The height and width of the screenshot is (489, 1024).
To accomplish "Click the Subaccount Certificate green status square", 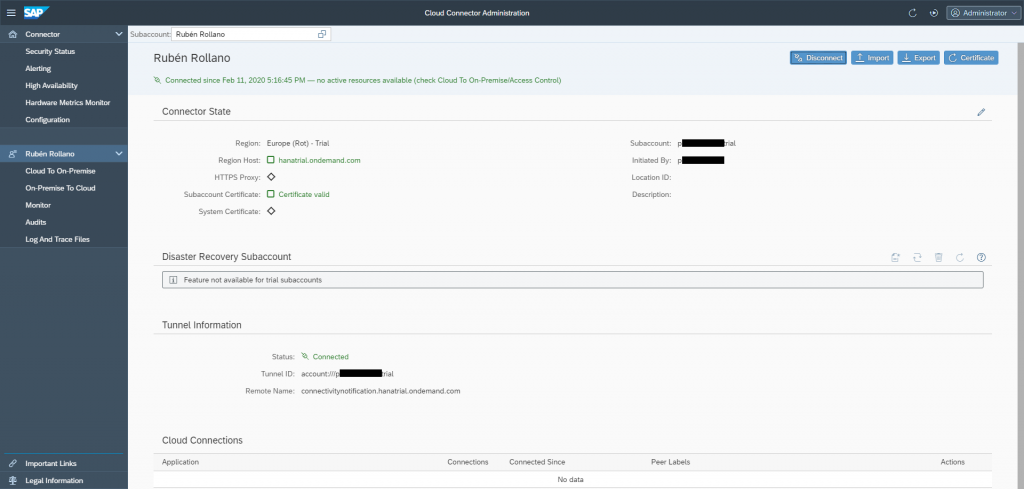I will [271, 194].
